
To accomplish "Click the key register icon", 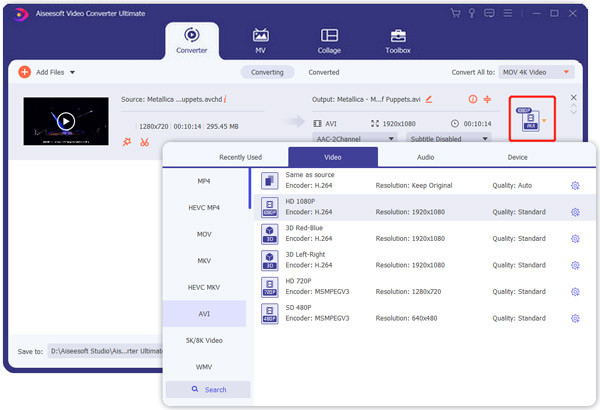I will 472,13.
